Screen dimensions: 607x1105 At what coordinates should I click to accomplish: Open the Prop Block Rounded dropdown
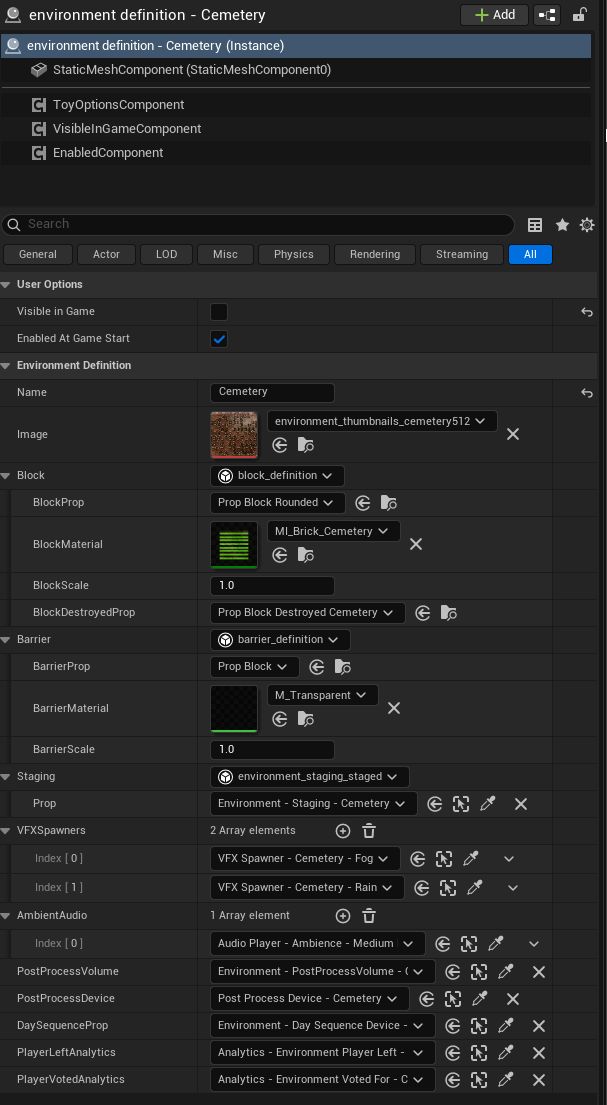pyautogui.click(x=278, y=503)
